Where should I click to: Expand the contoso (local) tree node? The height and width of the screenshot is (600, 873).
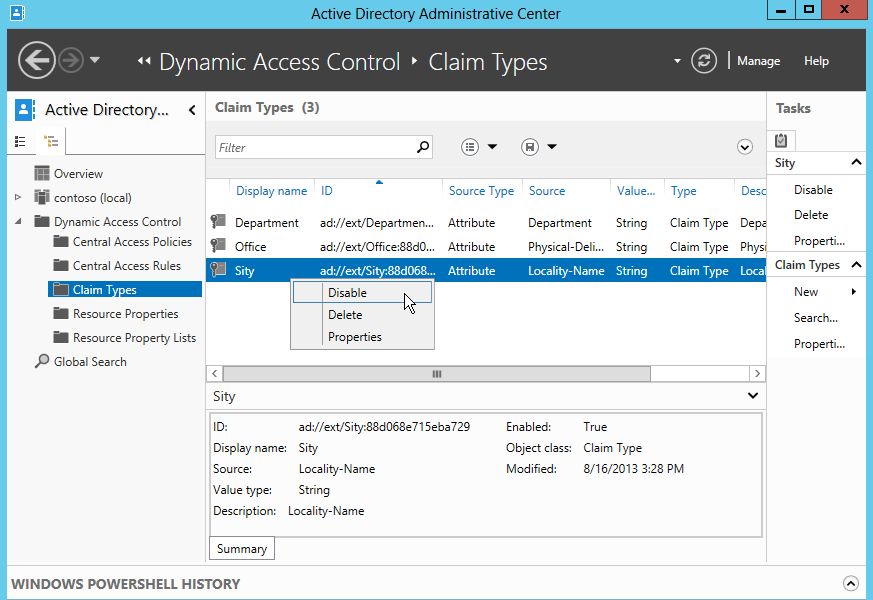click(18, 198)
